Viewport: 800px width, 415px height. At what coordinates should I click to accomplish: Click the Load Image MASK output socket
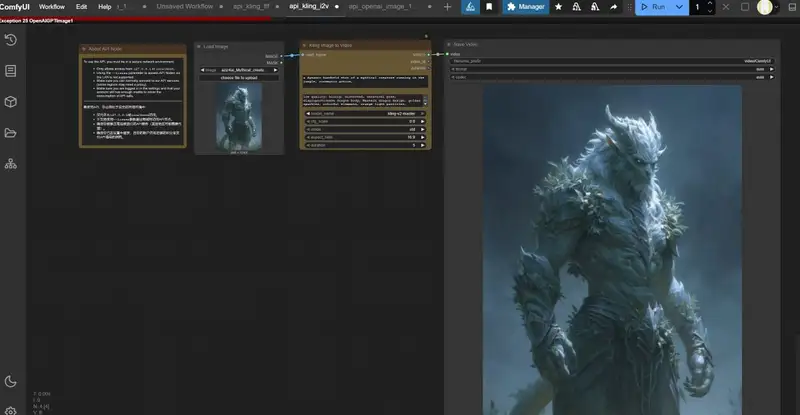coord(281,63)
